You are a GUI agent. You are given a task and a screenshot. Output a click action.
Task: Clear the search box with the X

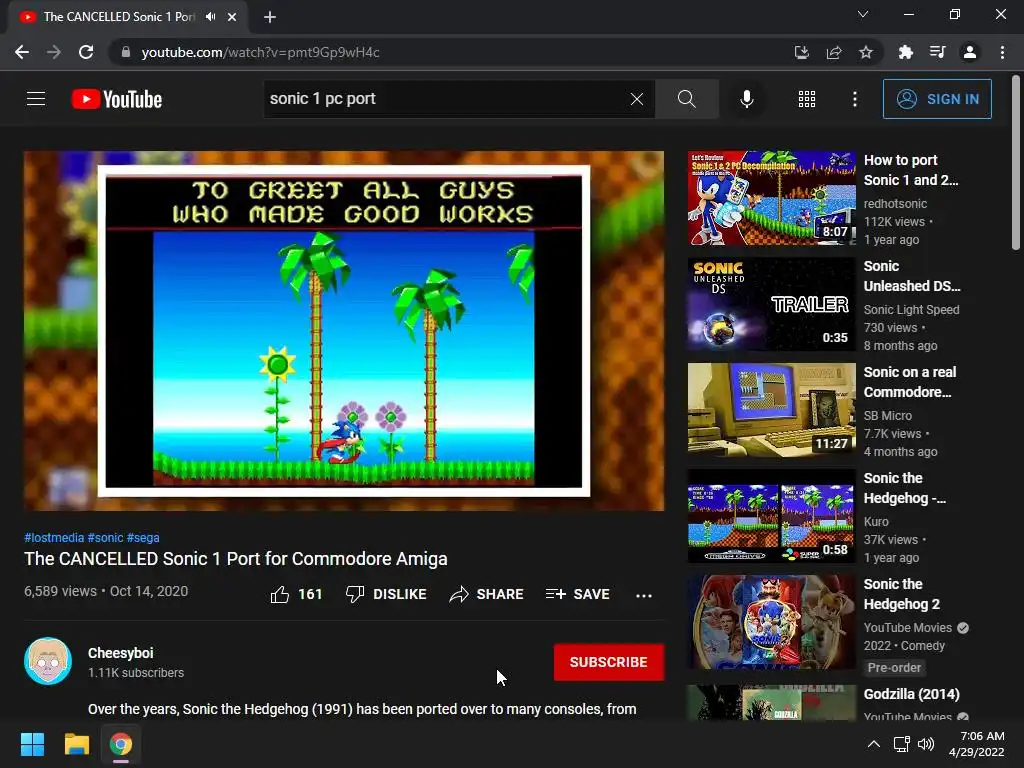click(637, 99)
